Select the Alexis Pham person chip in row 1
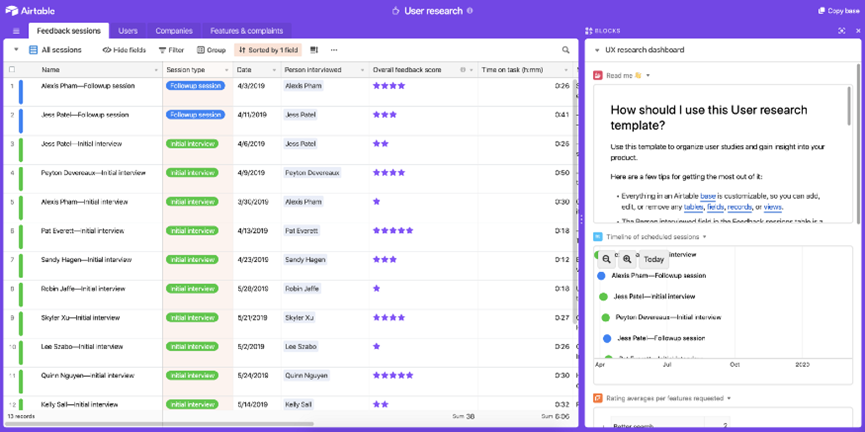Viewport: 865px width, 432px height. (x=303, y=86)
